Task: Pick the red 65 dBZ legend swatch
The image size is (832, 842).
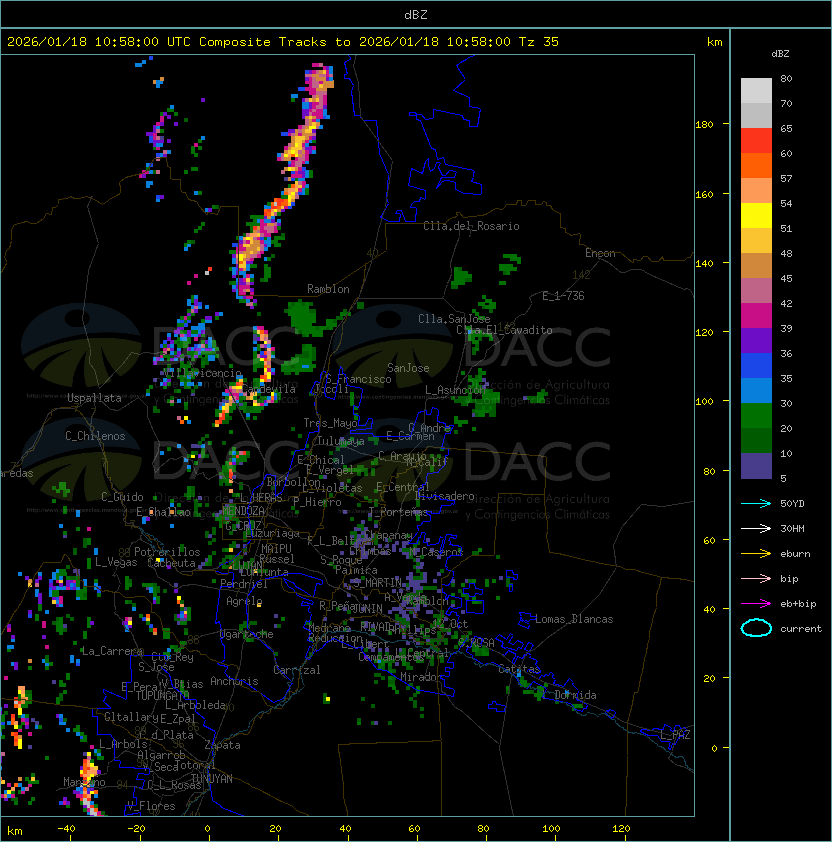Action: tap(756, 141)
